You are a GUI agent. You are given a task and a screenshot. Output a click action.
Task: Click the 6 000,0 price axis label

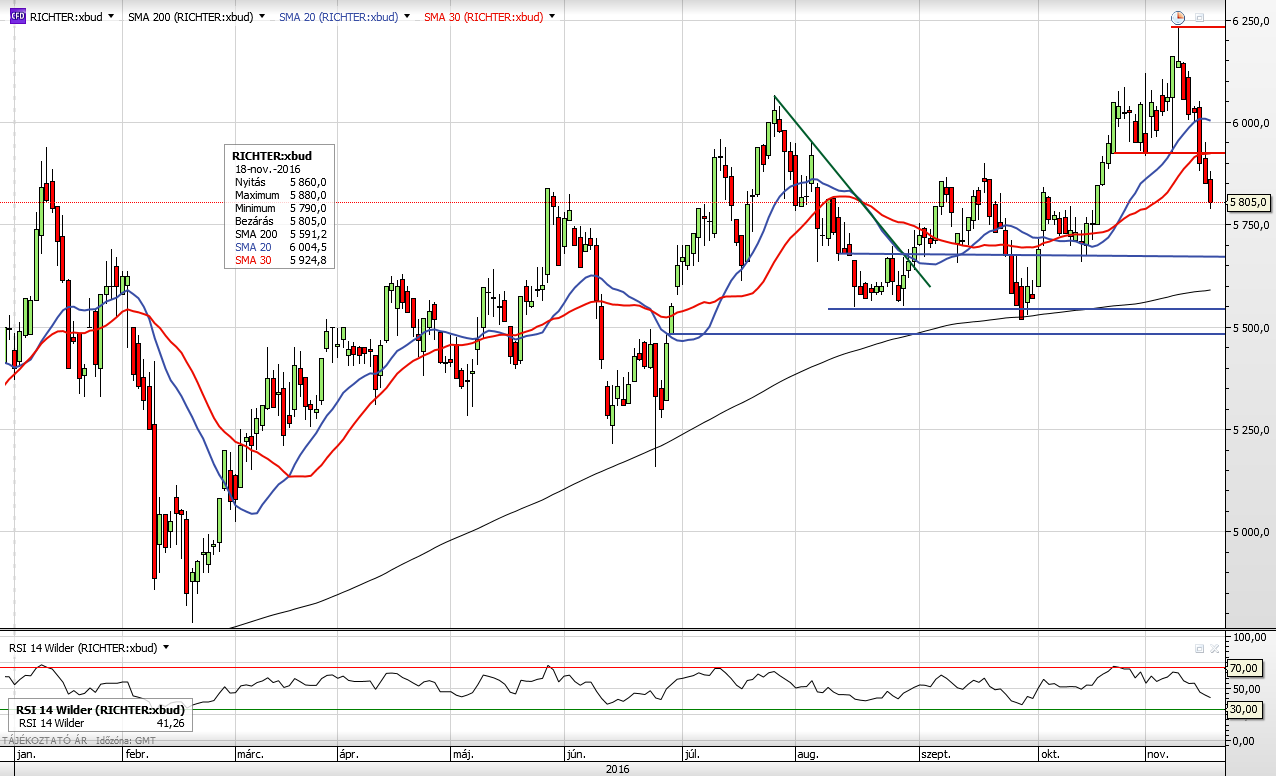pos(1251,123)
